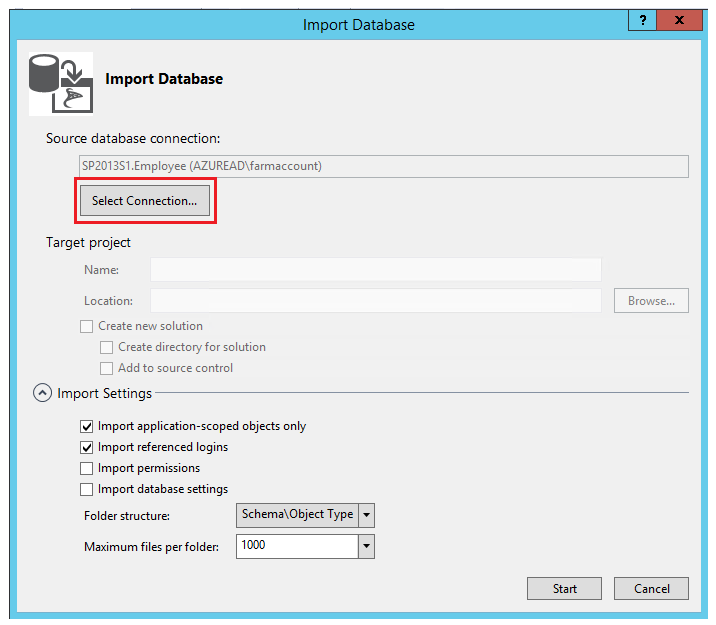Image resolution: width=716 pixels, height=625 pixels.
Task: Click the Cancel button
Action: (x=651, y=589)
